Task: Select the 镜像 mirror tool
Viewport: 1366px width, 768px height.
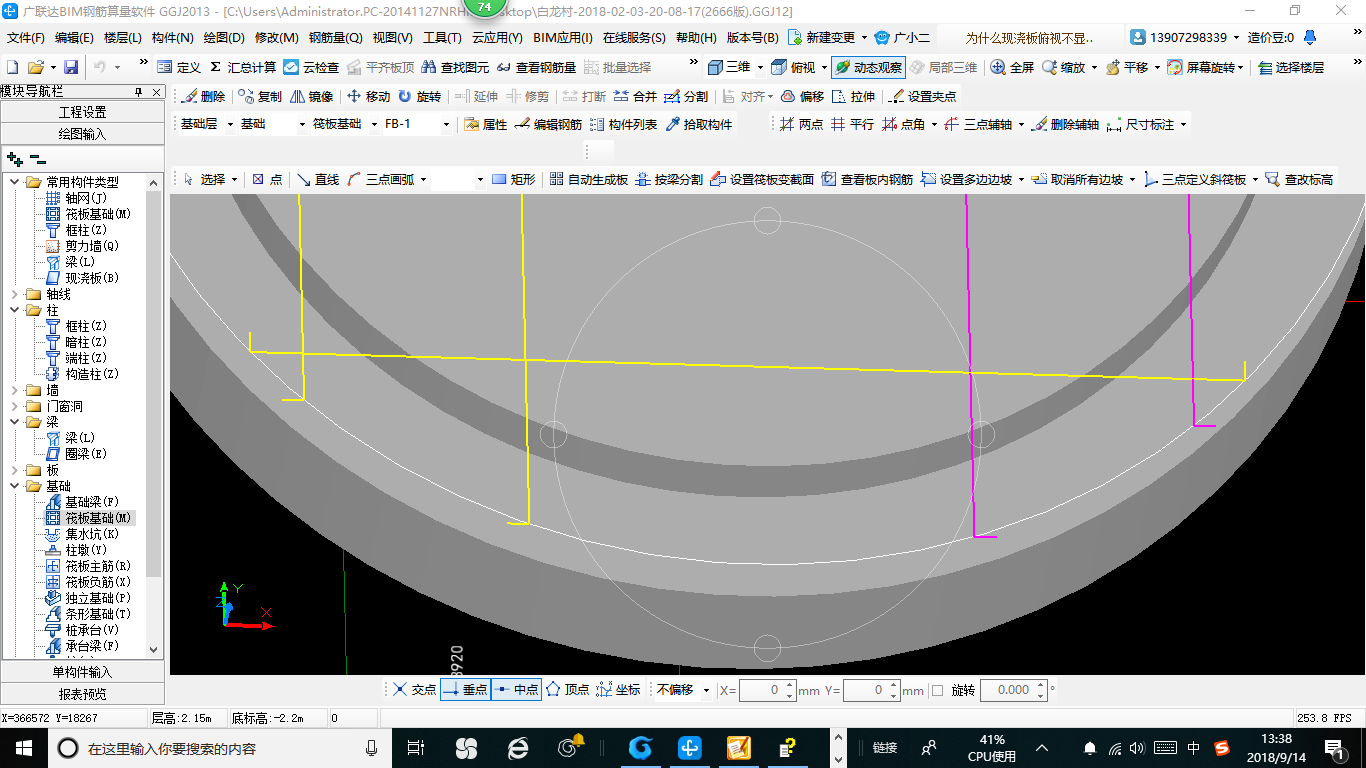Action: (x=312, y=97)
